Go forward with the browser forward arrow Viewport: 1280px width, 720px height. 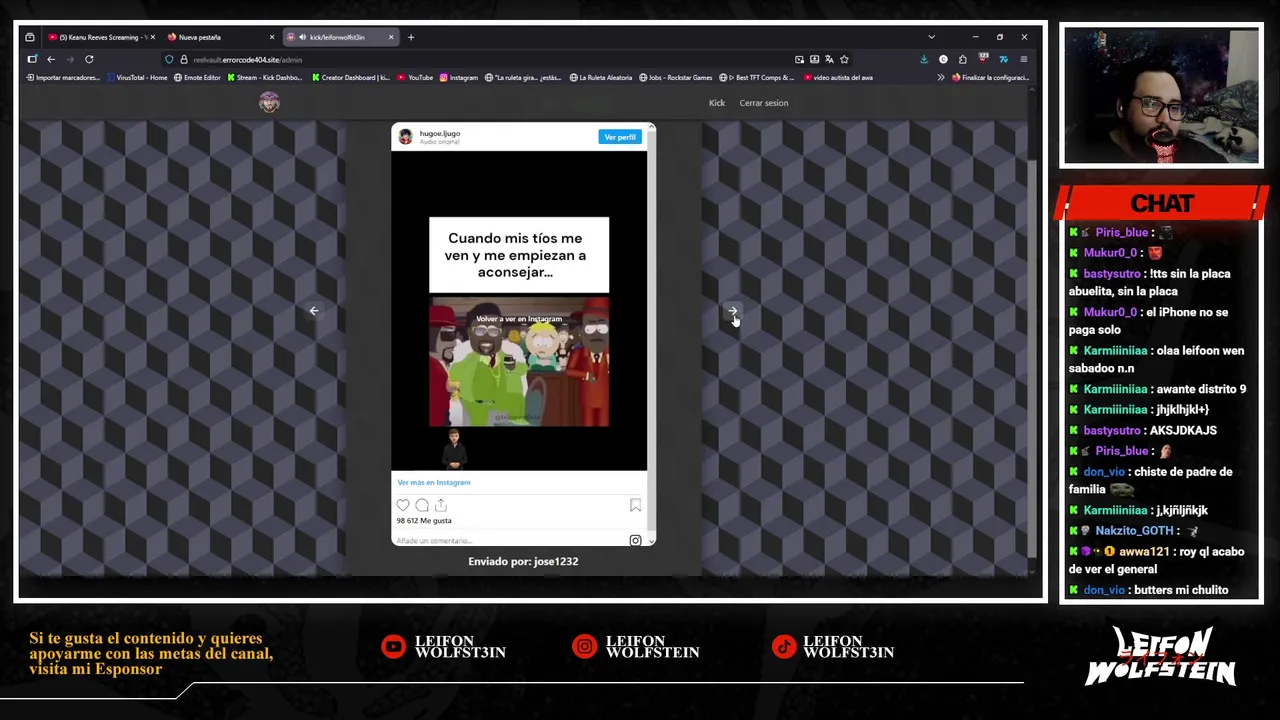(70, 59)
